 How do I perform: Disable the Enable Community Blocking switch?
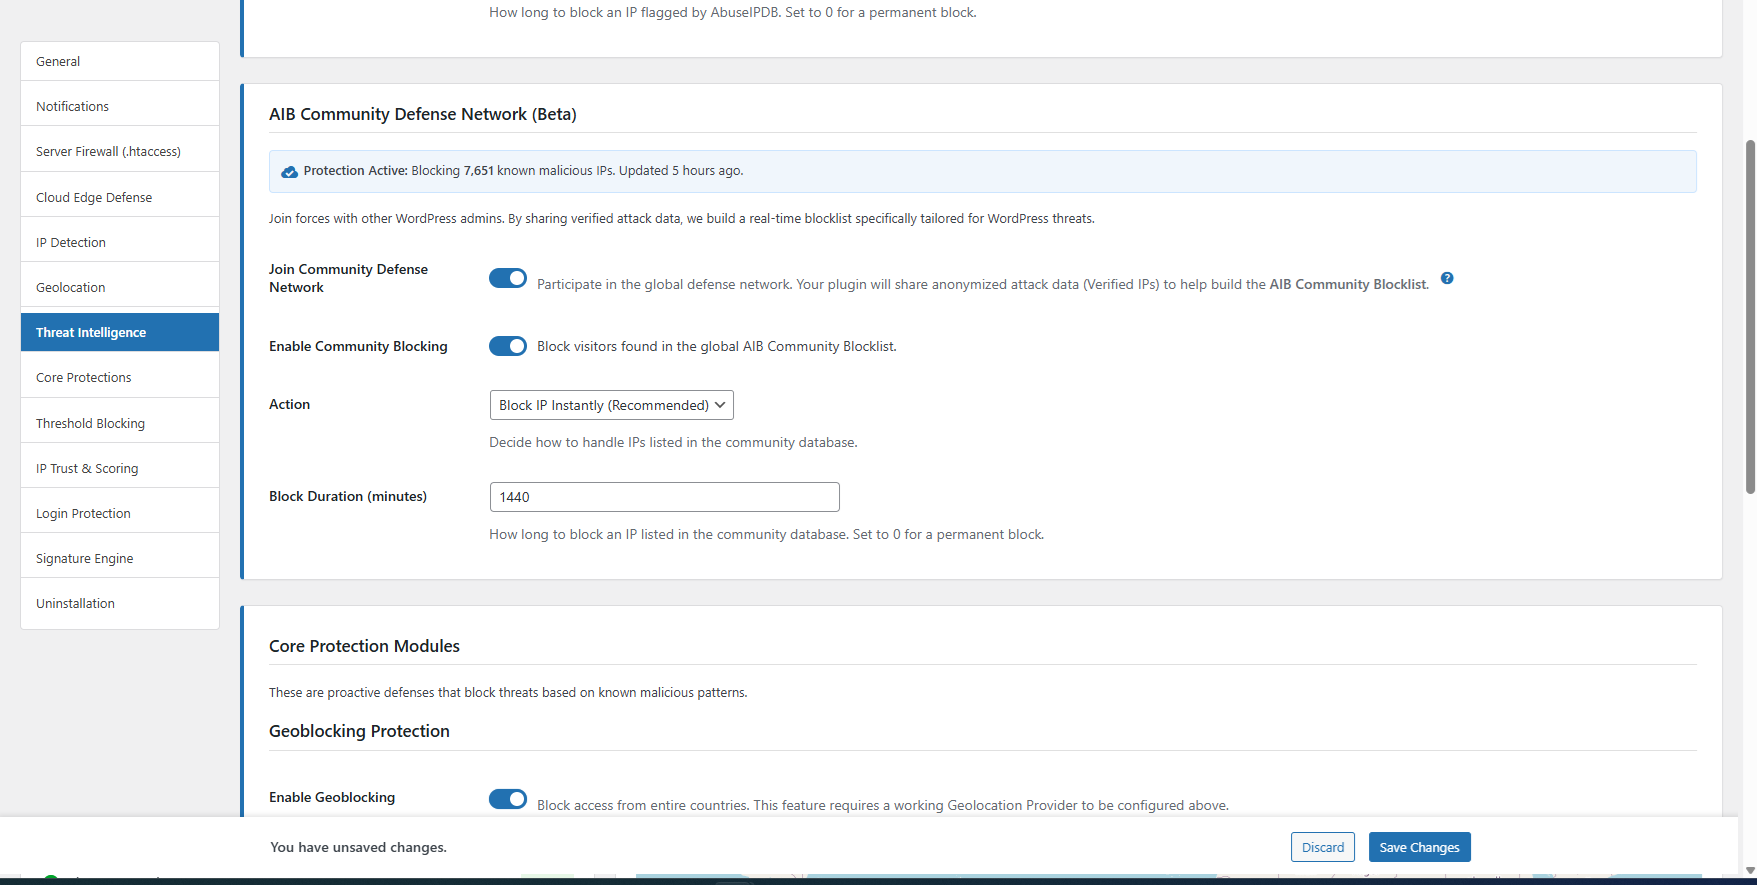click(508, 346)
